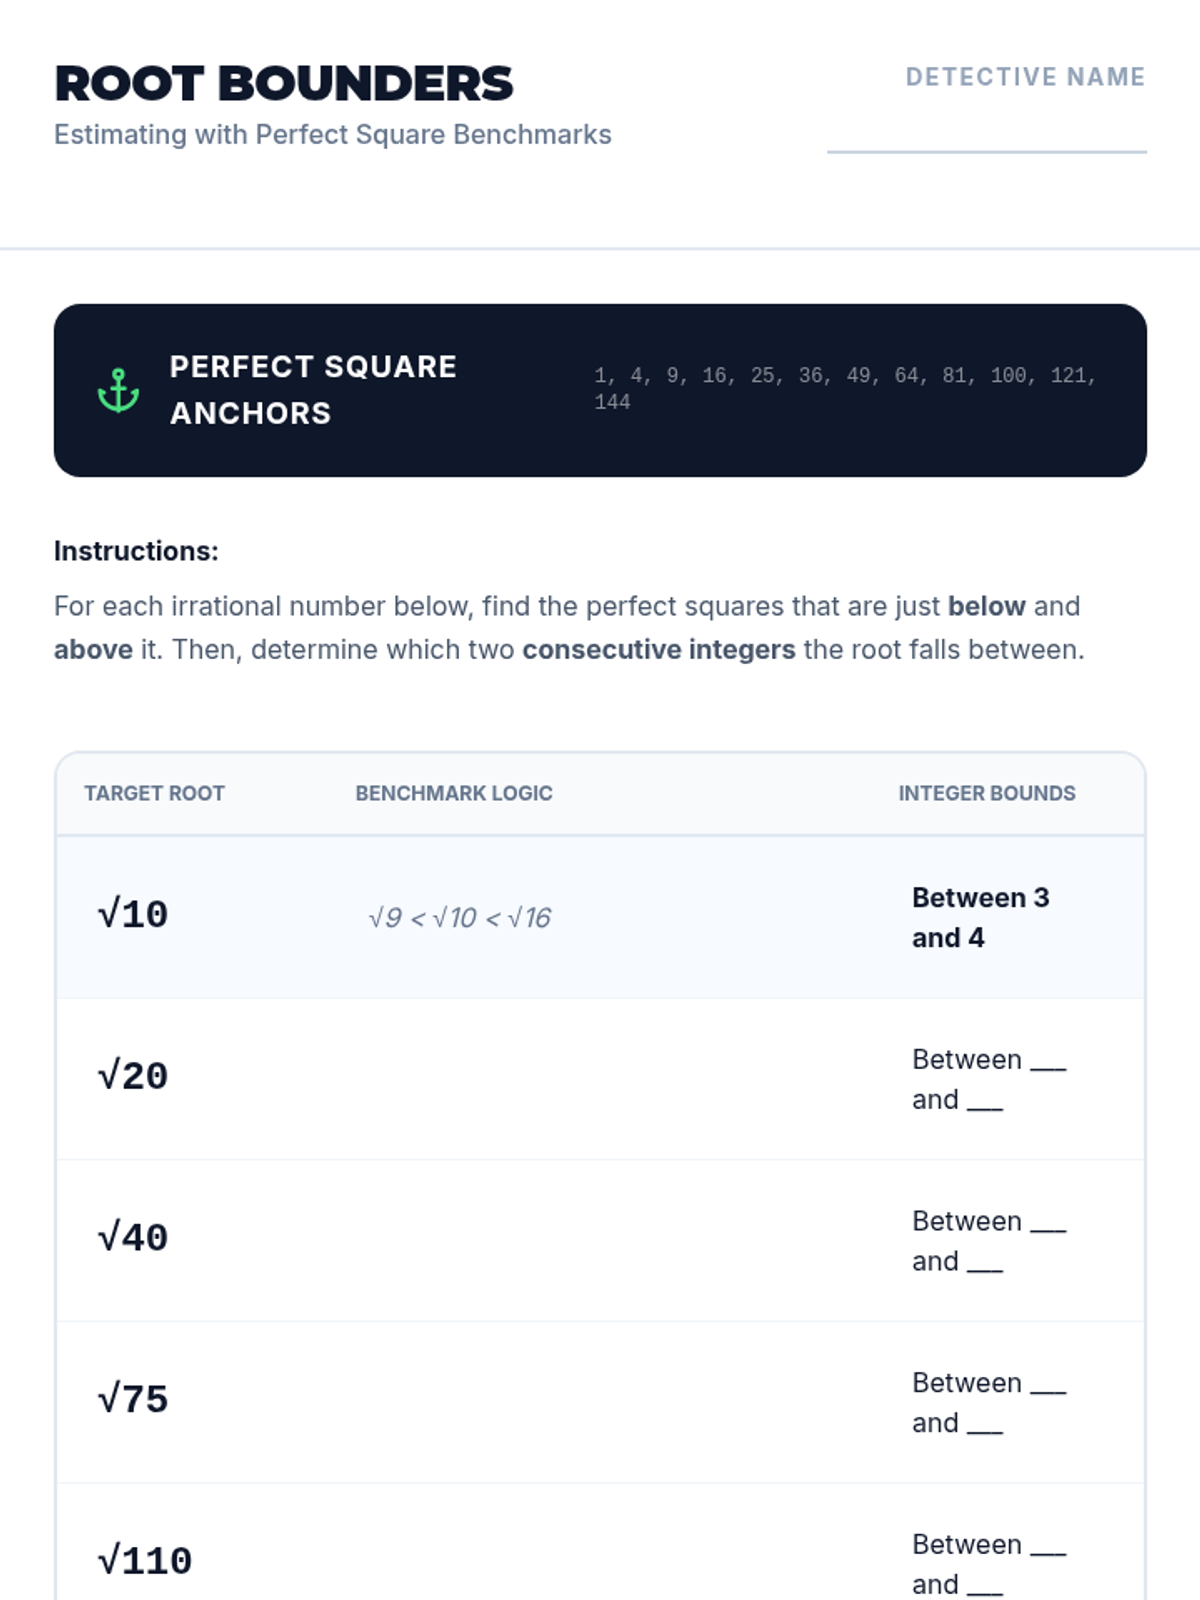Click the perfect squares number list
This screenshot has width=1200, height=1600.
click(845, 388)
